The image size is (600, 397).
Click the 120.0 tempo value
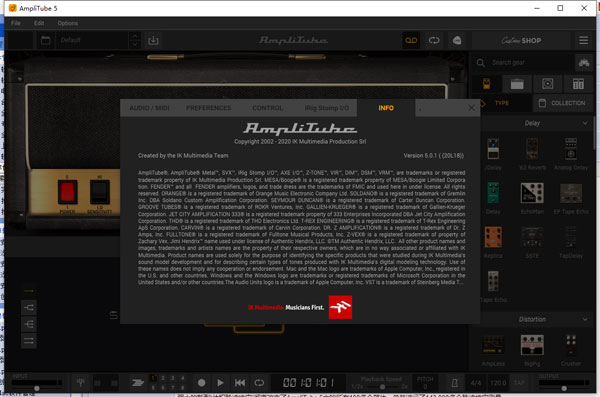(x=498, y=382)
